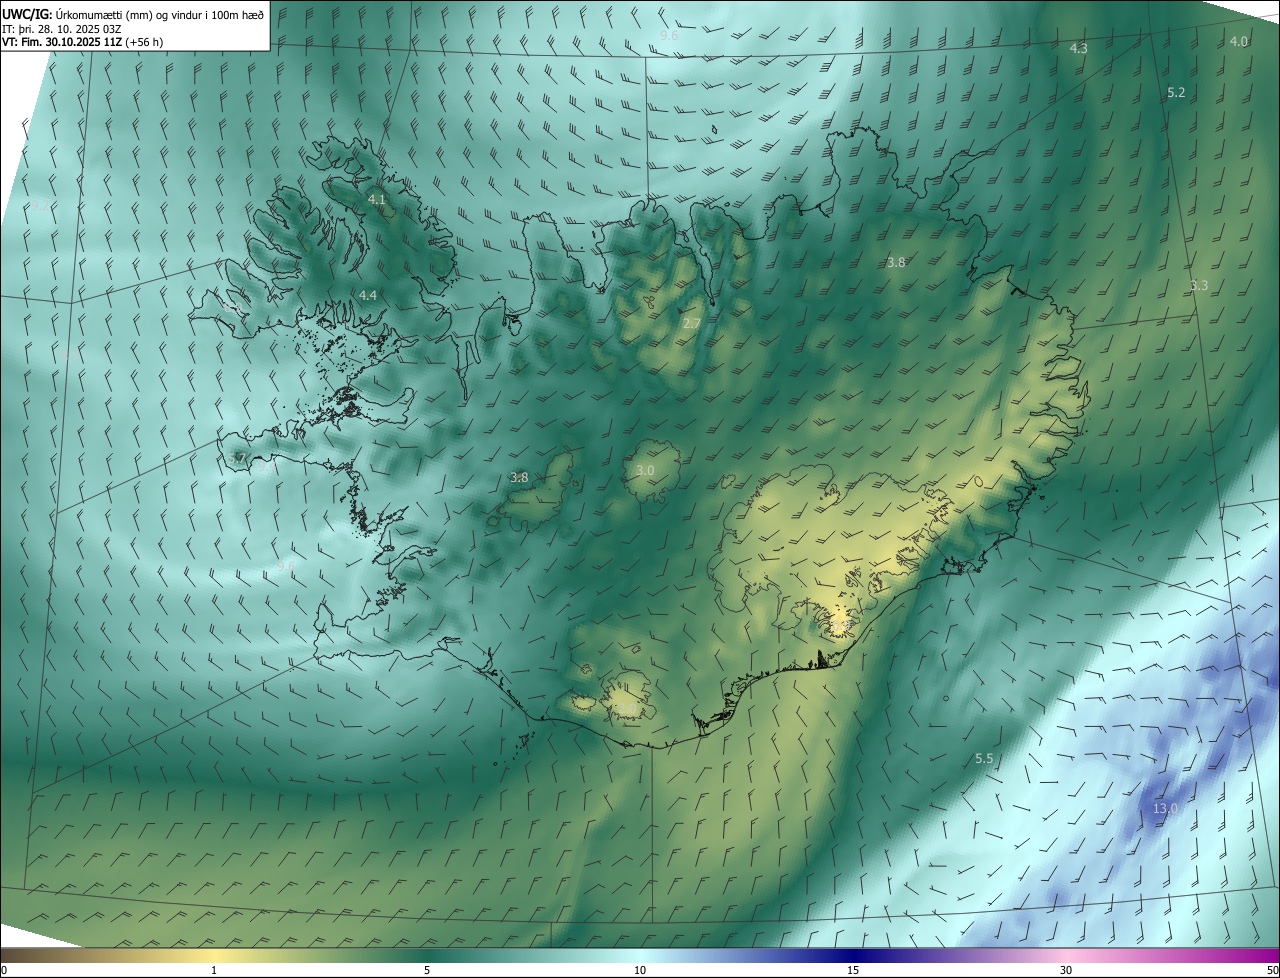Click the 30 tick label on the color scale

pos(1066,970)
